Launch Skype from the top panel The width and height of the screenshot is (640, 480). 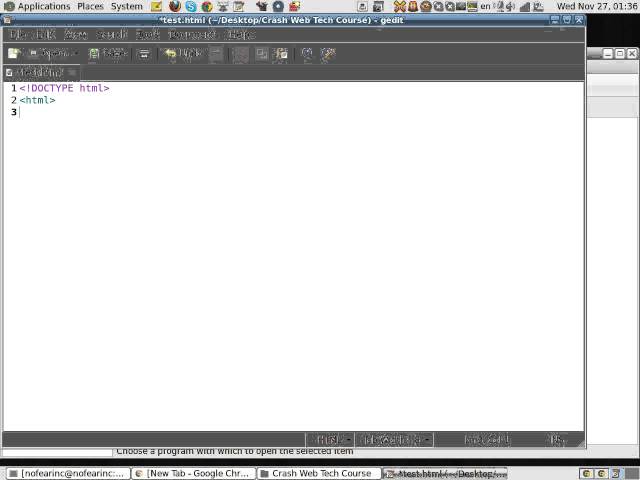191,6
